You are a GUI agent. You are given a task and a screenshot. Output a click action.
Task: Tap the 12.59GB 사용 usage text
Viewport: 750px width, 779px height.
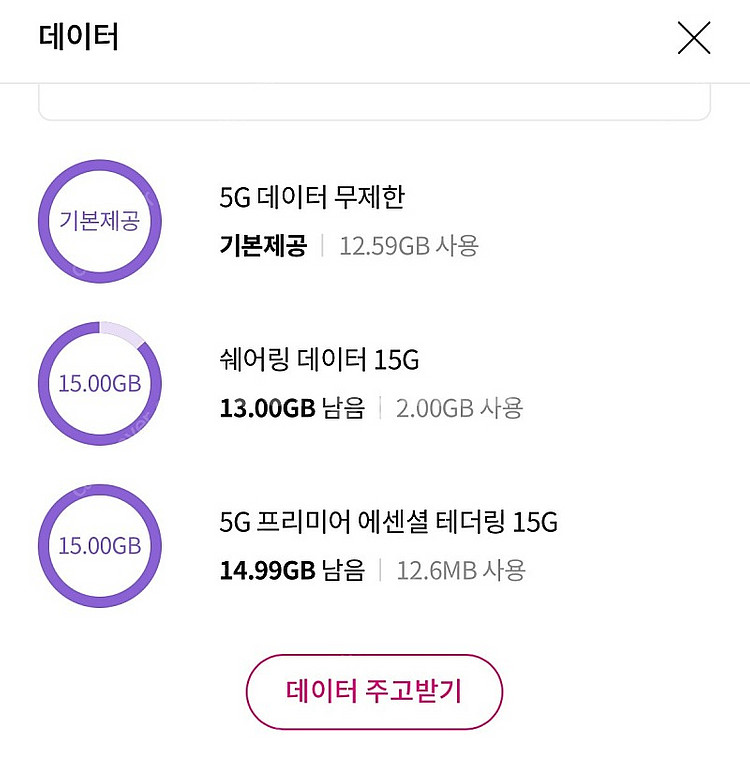(408, 246)
